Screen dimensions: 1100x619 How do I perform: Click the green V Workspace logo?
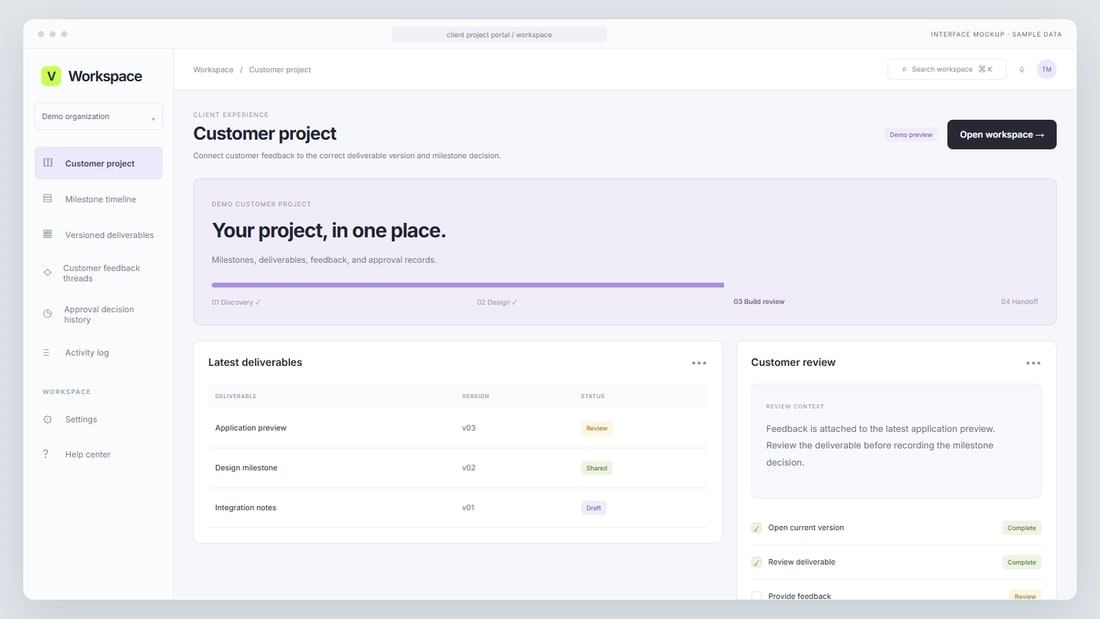pos(51,76)
